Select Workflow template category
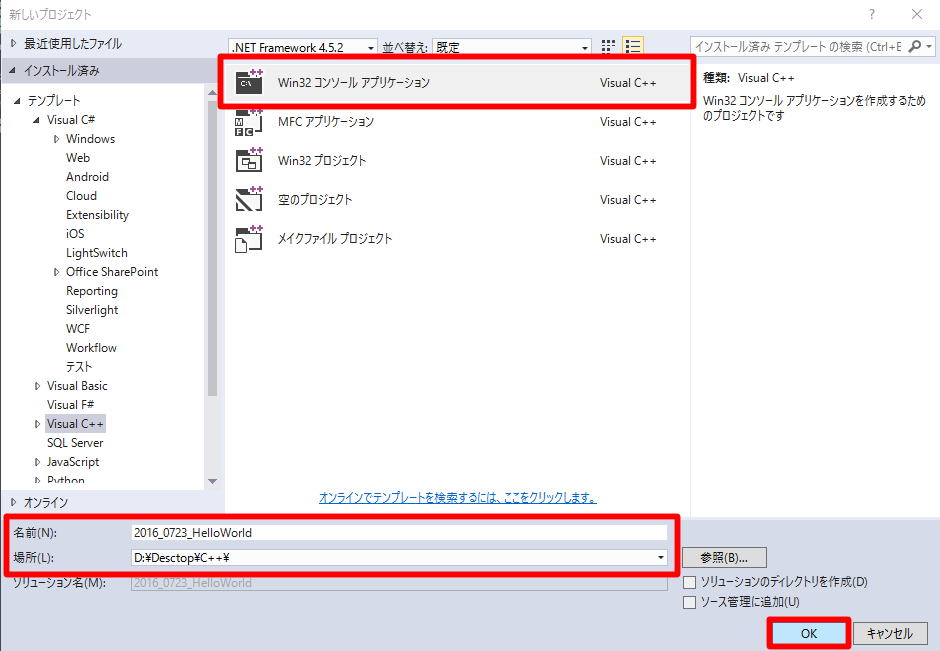This screenshot has height=651, width=940. (91, 348)
